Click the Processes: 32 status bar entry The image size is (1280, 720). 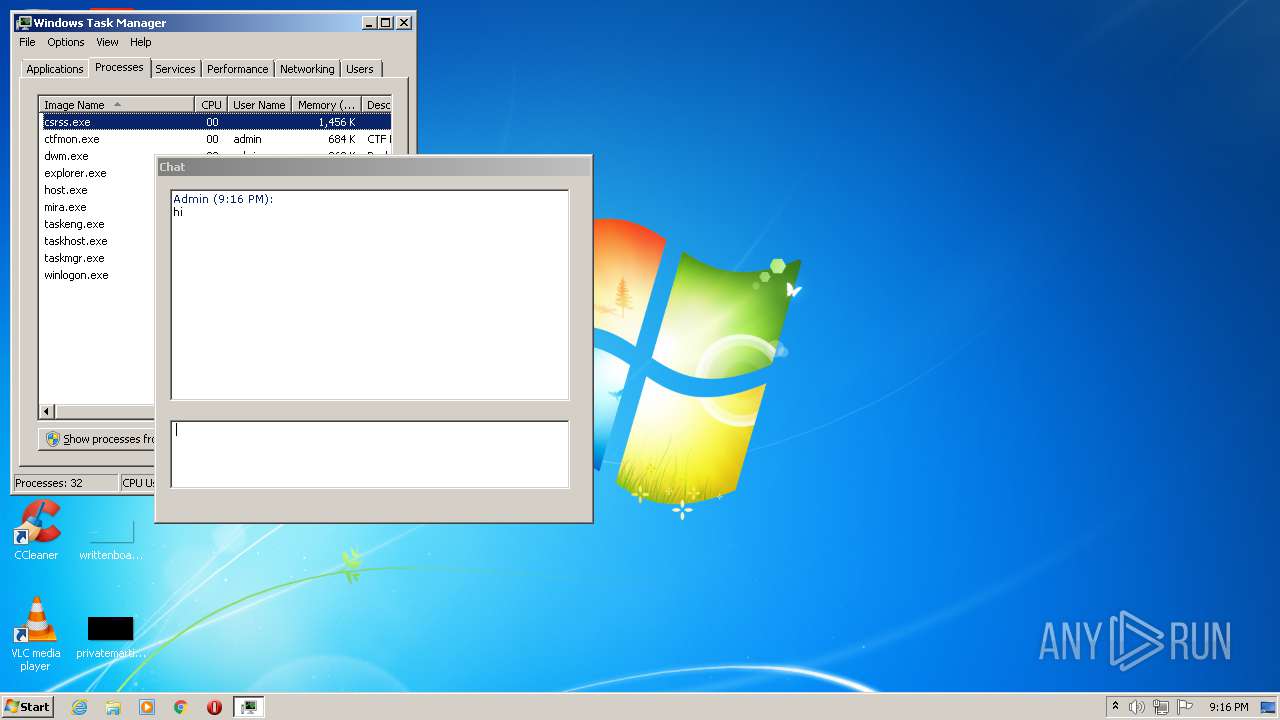pyautogui.click(x=65, y=483)
